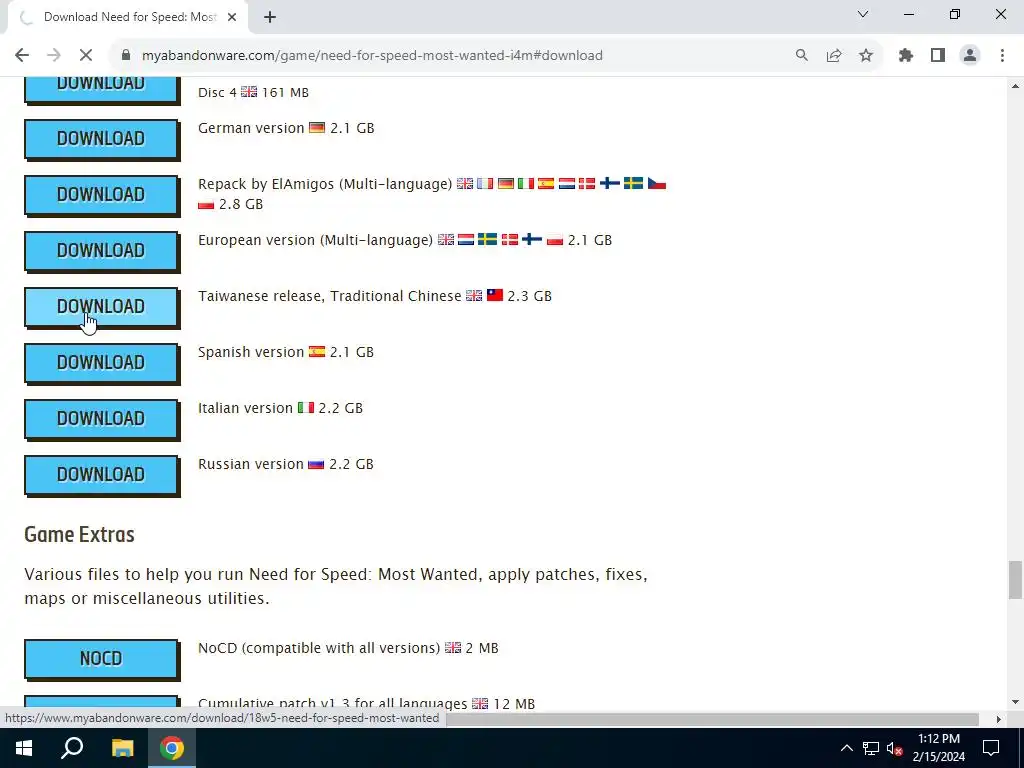
Task: Bookmark this page with the star
Action: point(866,56)
